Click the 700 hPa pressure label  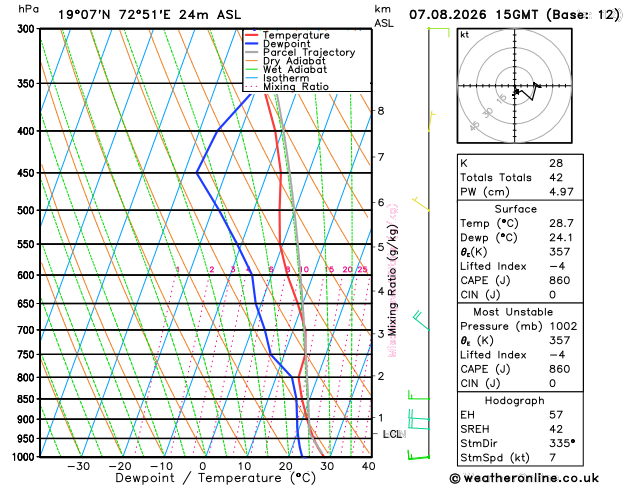point(28,330)
